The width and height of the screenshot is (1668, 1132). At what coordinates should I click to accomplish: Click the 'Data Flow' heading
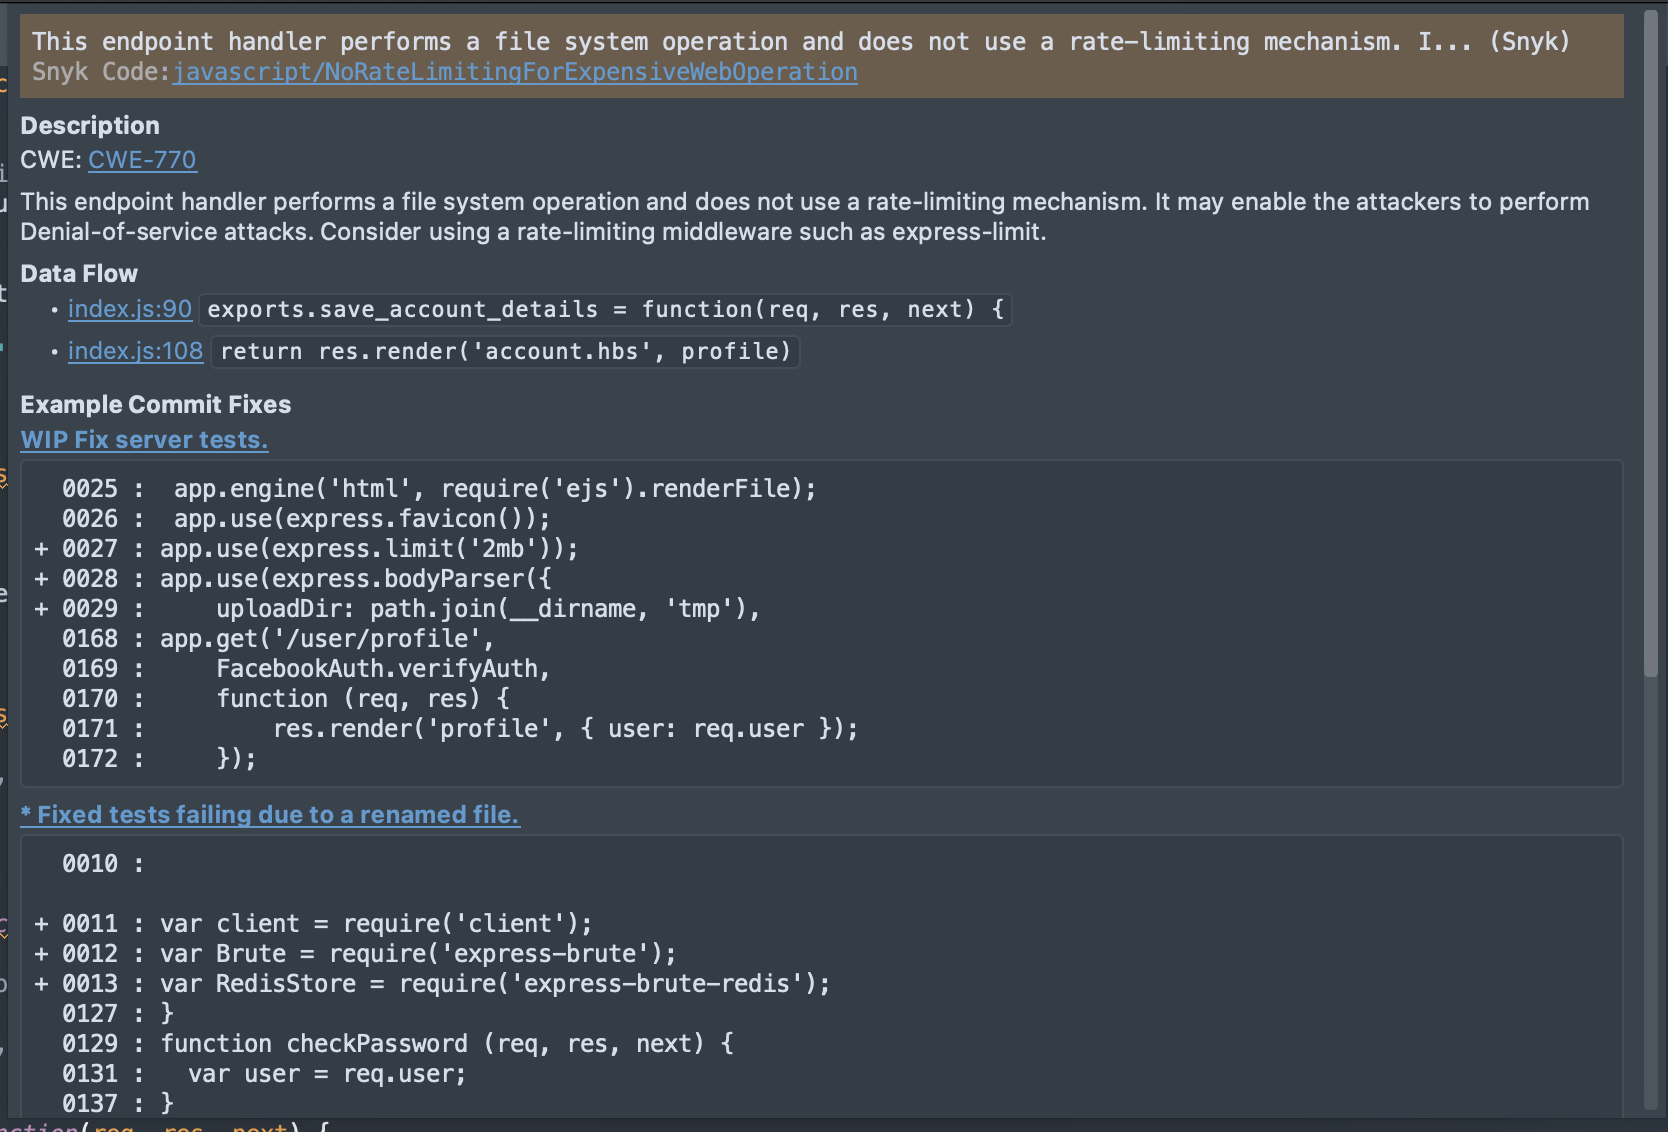[x=79, y=274]
